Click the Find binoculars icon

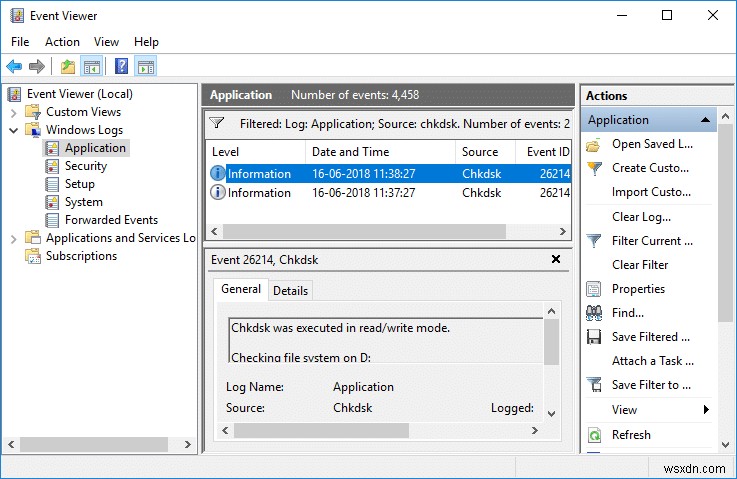[x=594, y=313]
